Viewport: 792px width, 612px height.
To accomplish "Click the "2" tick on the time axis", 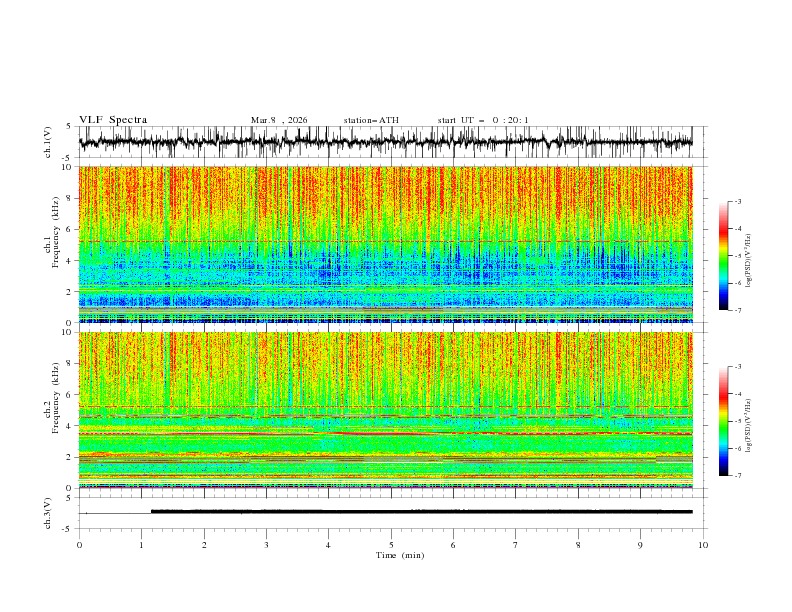I will click(x=204, y=545).
